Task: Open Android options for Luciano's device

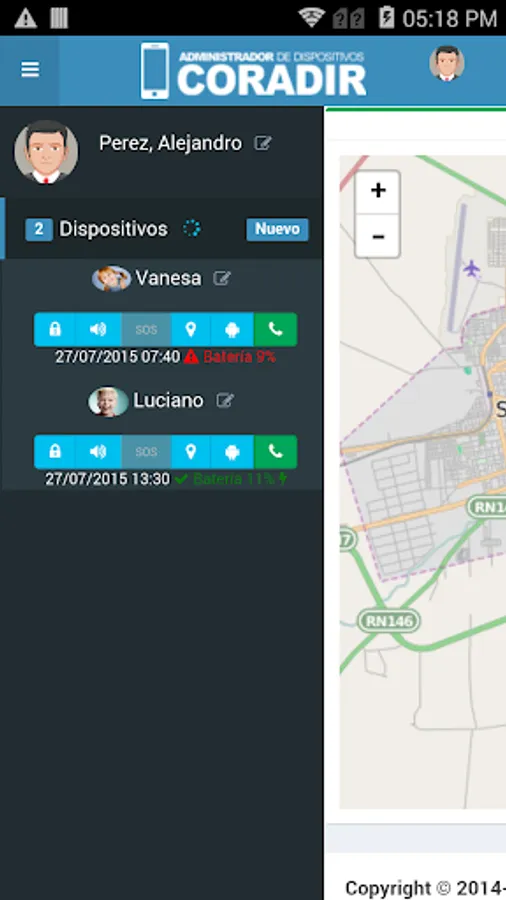Action: [x=232, y=452]
